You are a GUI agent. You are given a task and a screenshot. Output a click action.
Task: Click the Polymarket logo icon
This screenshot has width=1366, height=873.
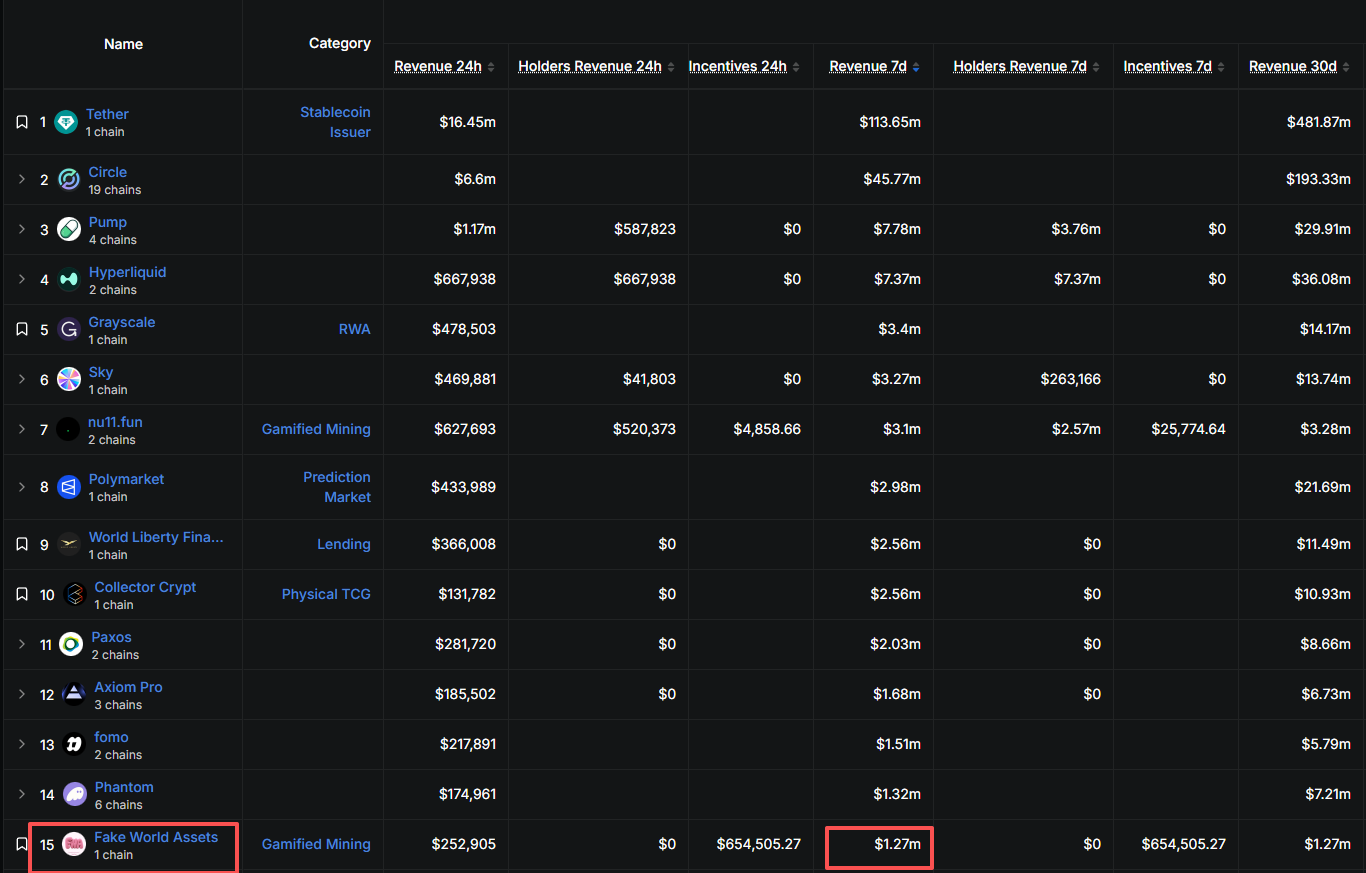69,487
